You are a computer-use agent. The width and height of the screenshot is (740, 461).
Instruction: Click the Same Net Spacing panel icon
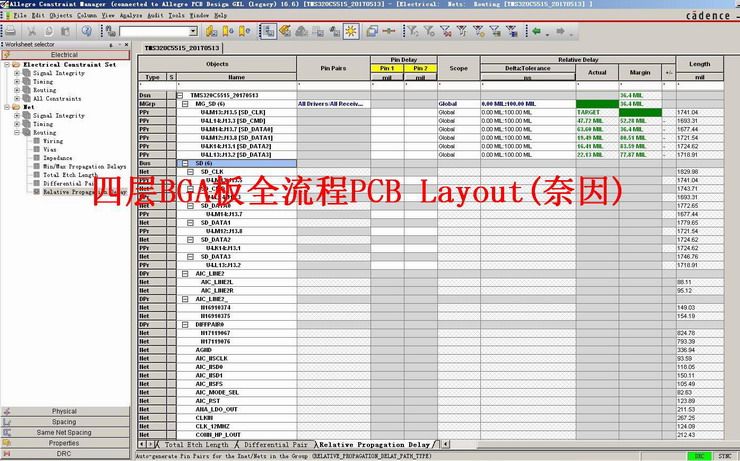pos(7,433)
